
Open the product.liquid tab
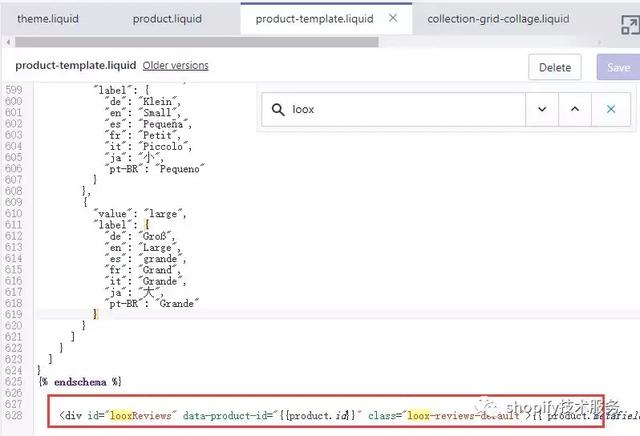(x=167, y=19)
